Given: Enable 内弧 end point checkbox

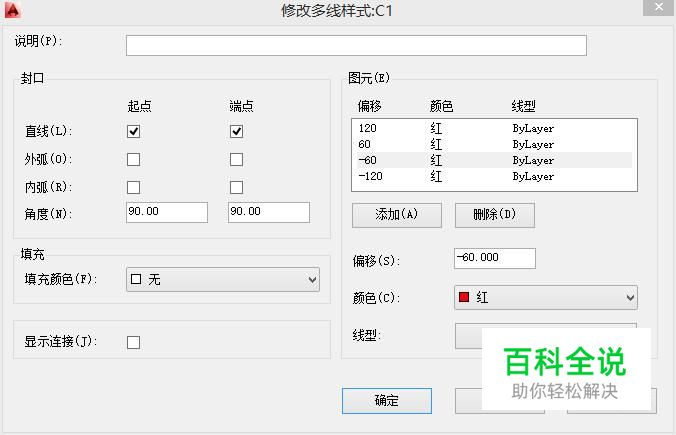Looking at the screenshot, I should tap(236, 187).
